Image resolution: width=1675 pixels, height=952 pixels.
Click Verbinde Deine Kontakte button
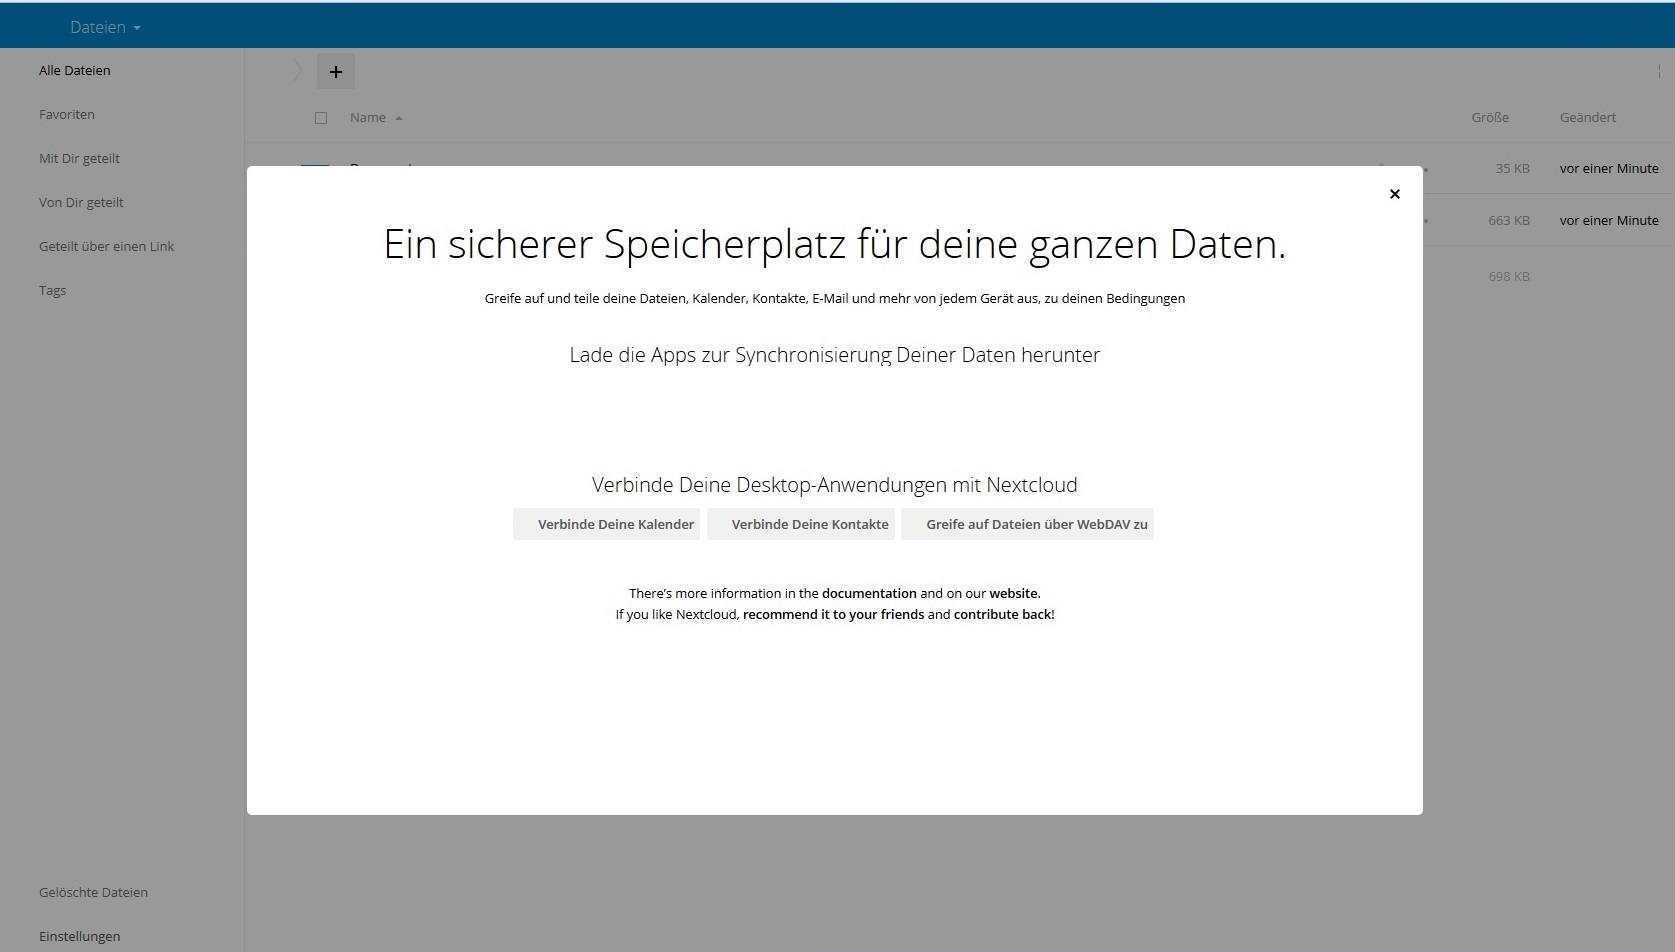tap(800, 524)
